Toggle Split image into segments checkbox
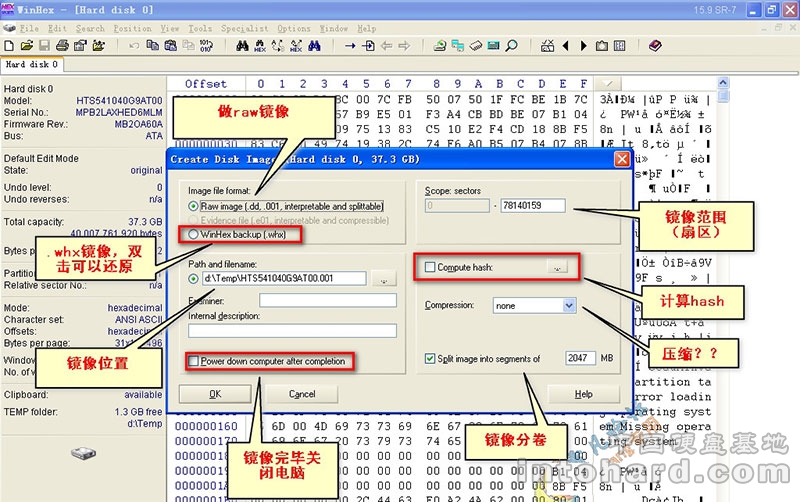The image size is (800, 502). click(430, 359)
